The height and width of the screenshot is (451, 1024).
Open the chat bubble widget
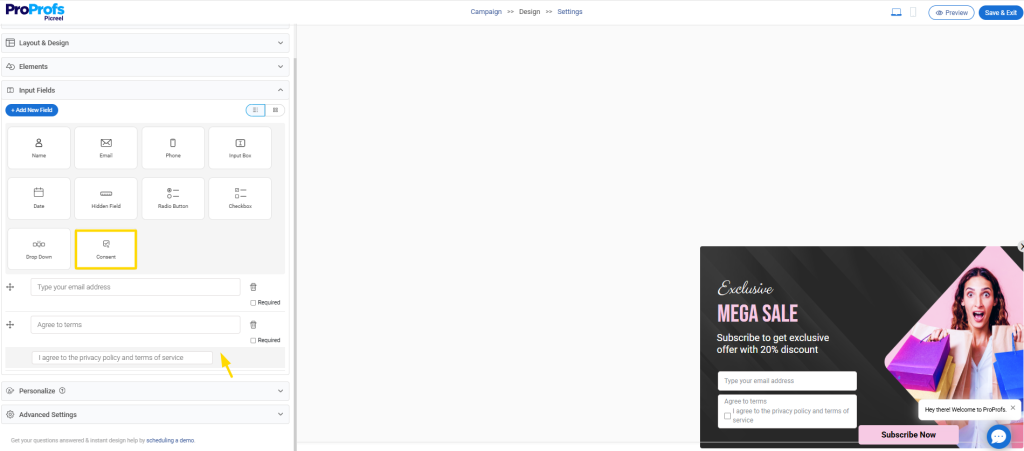click(998, 436)
